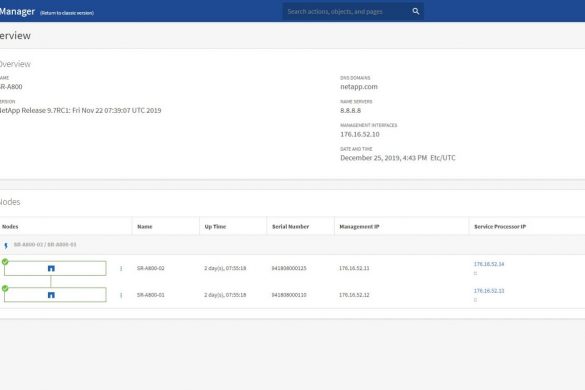The height and width of the screenshot is (390, 585).
Task: Click the search magnifier icon
Action: click(416, 11)
